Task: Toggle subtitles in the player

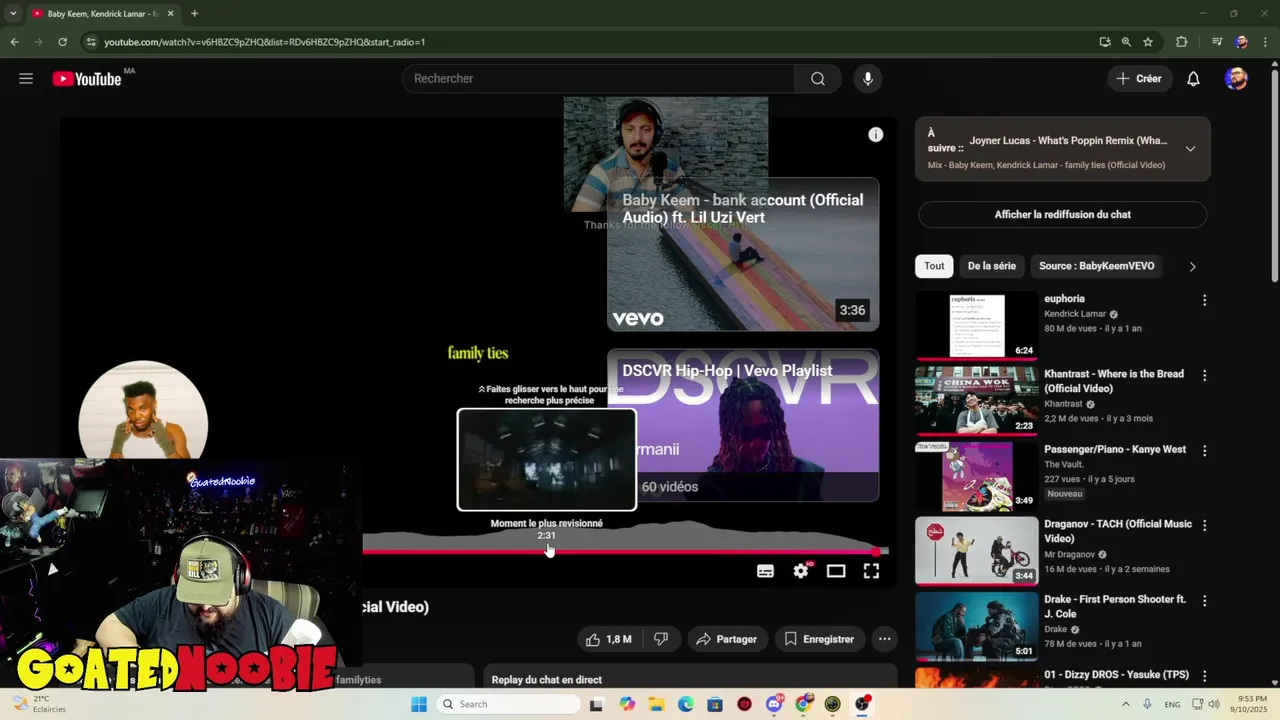Action: (x=765, y=571)
